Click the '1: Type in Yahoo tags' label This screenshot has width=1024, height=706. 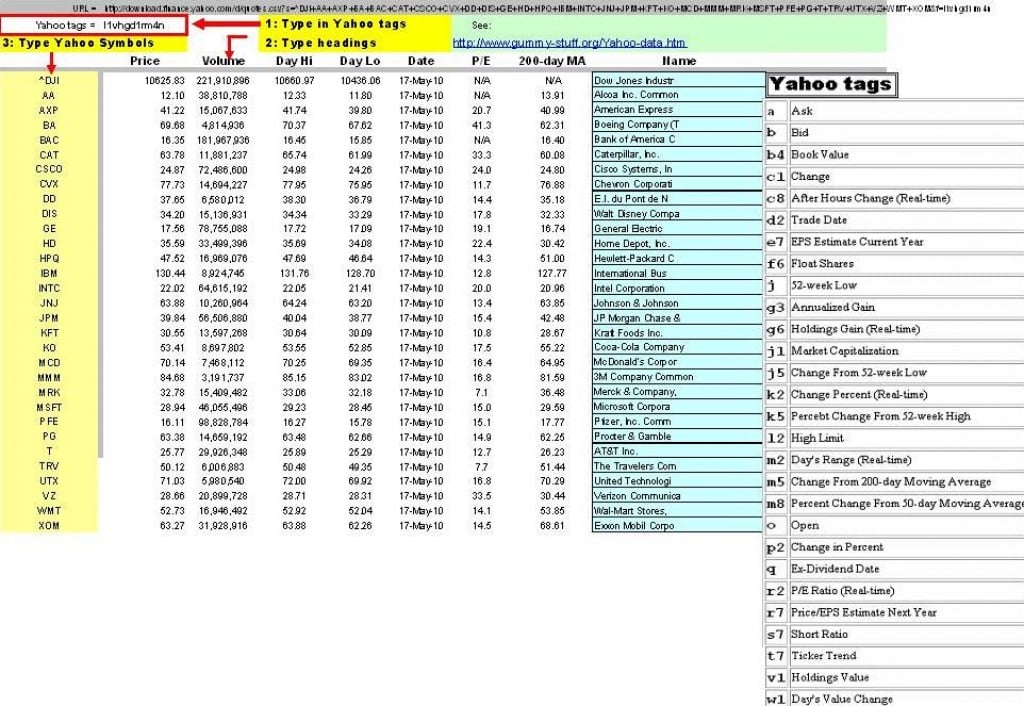(x=336, y=24)
